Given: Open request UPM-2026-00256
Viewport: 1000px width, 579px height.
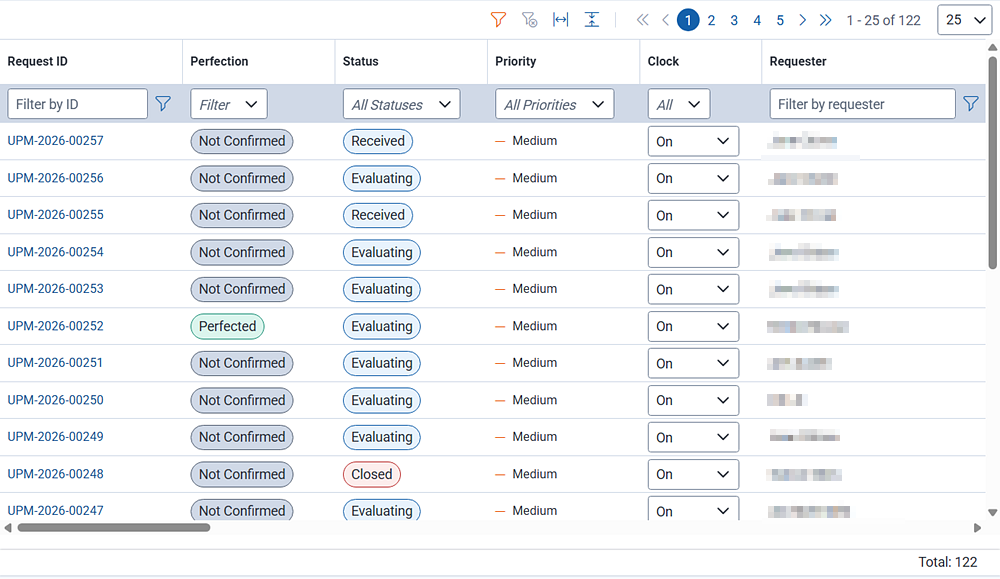Looking at the screenshot, I should 56,178.
